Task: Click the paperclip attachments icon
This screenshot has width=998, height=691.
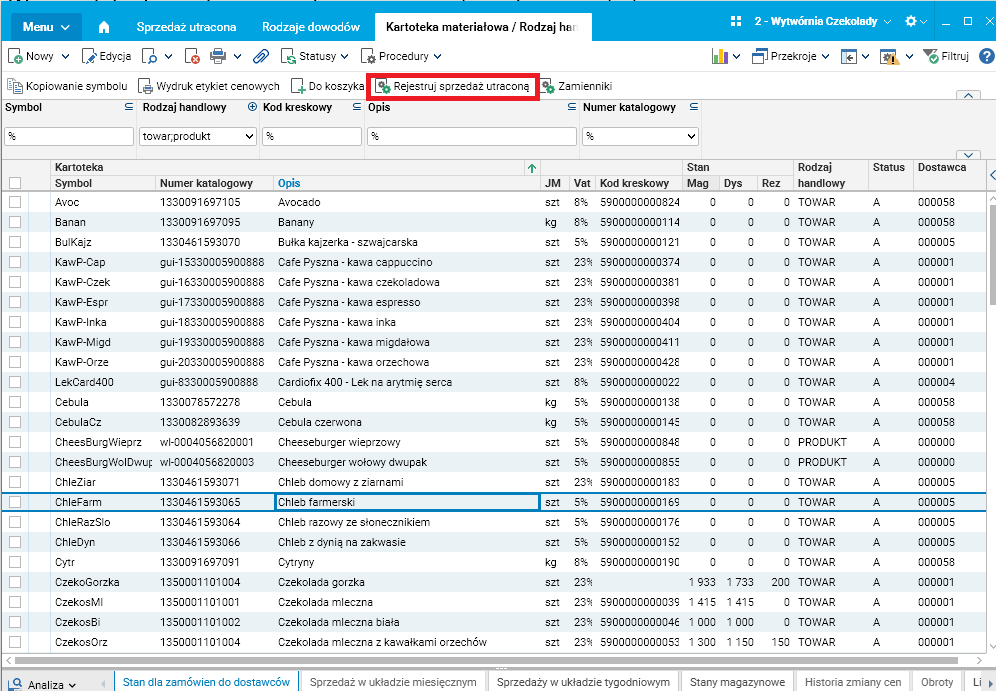Action: pyautogui.click(x=260, y=57)
